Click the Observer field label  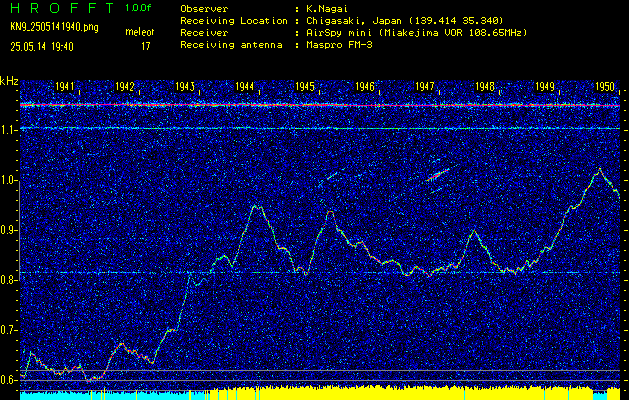point(204,9)
